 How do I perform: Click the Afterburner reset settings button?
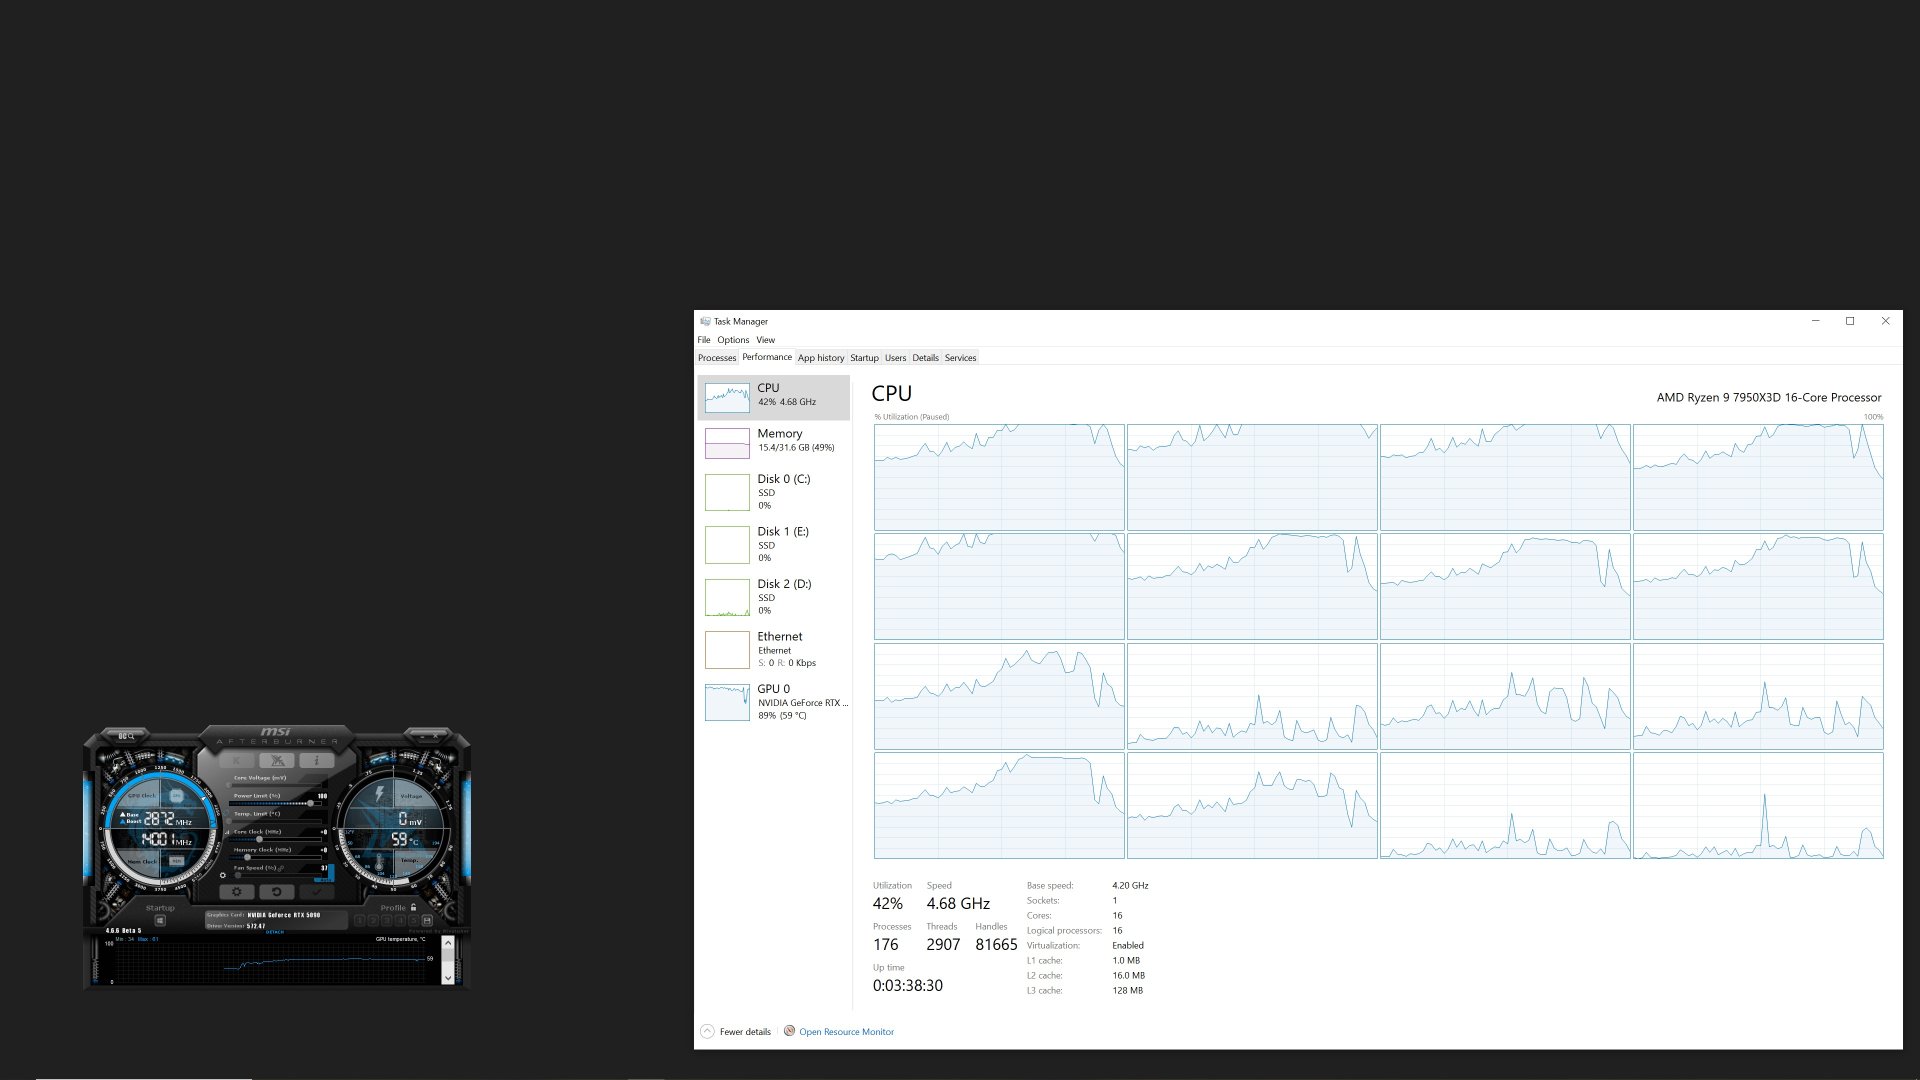[277, 892]
